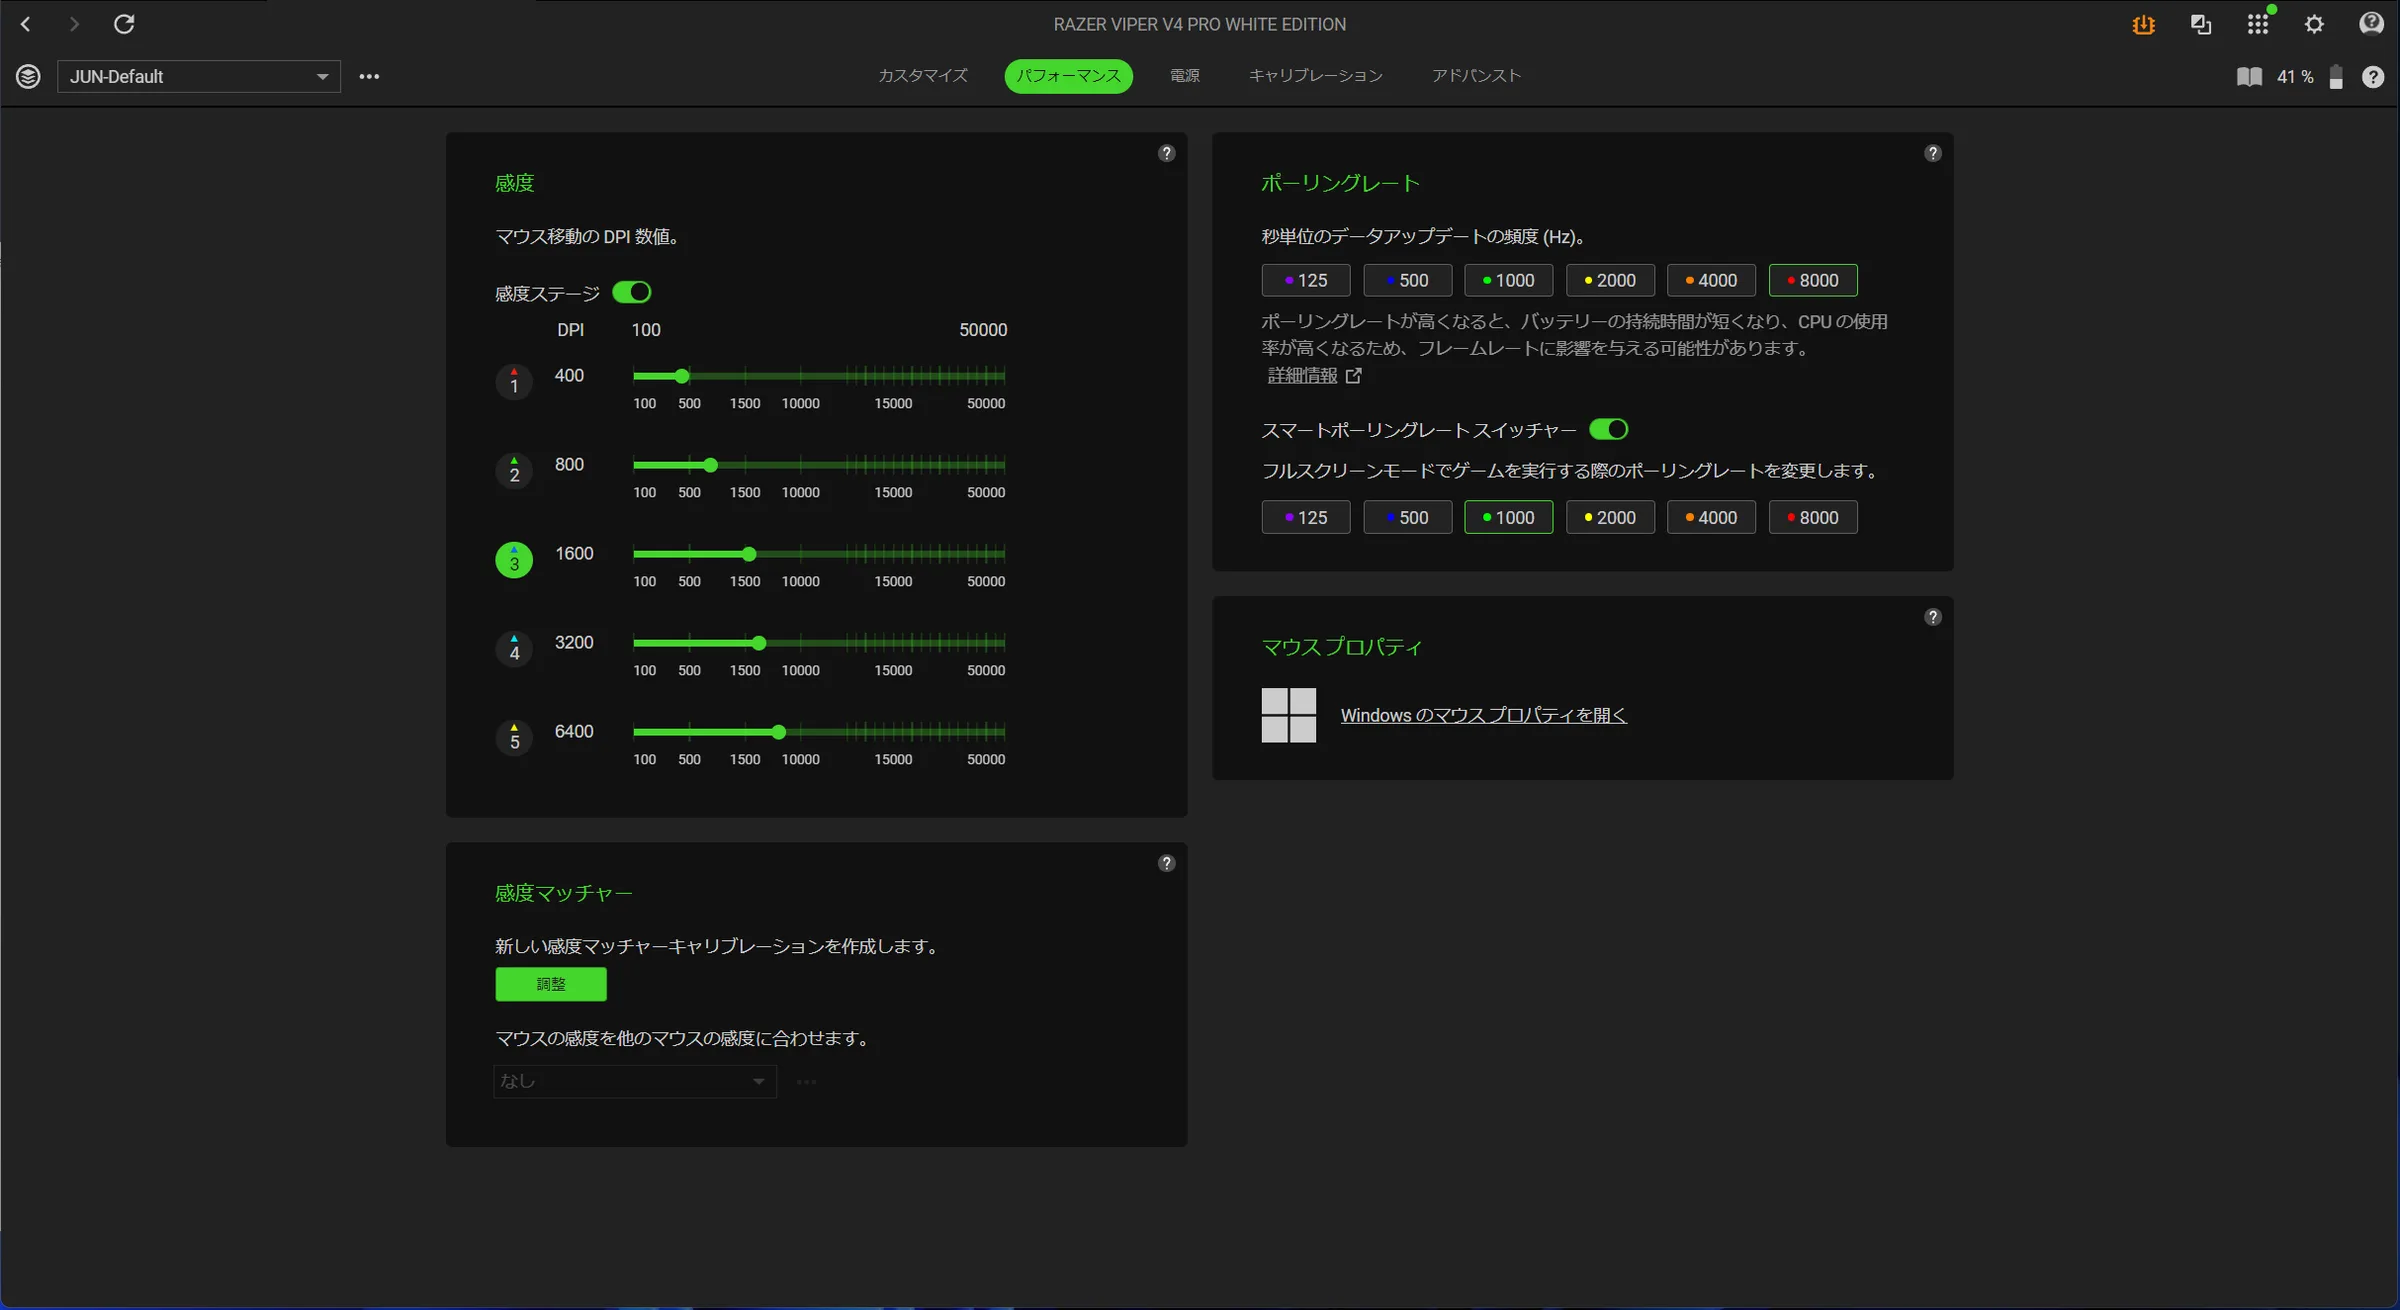Choose 125 in smart polling rate switcher

coord(1306,517)
